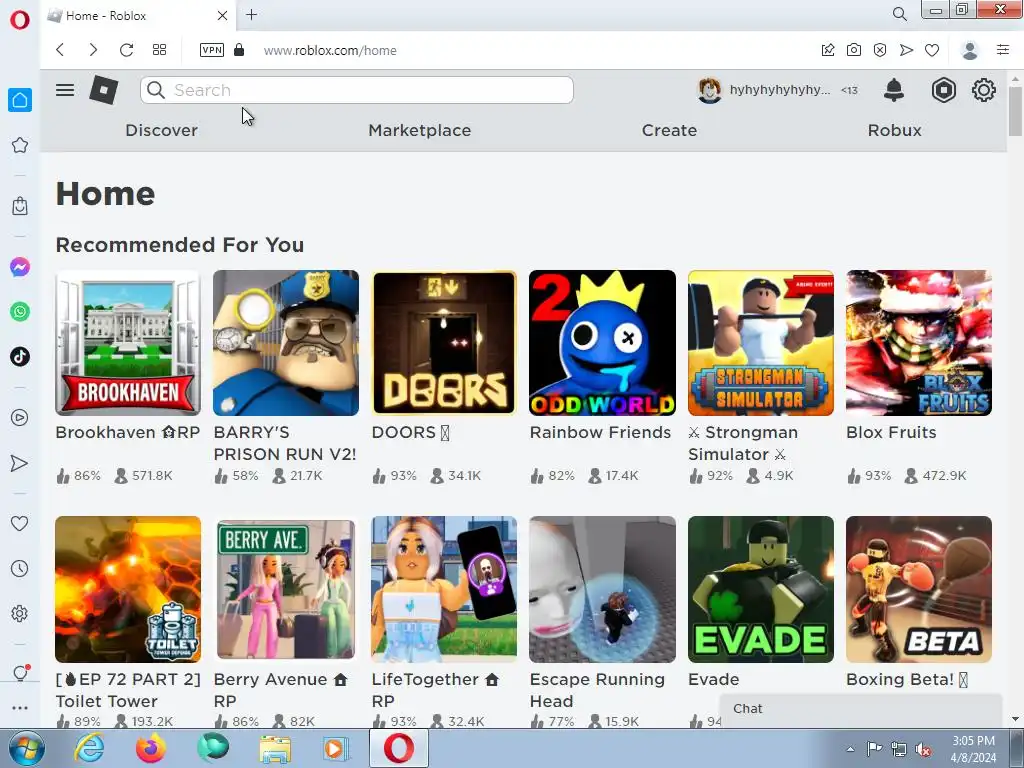This screenshot has width=1024, height=768.
Task: Open browser search tabs magnifier
Action: pos(899,14)
